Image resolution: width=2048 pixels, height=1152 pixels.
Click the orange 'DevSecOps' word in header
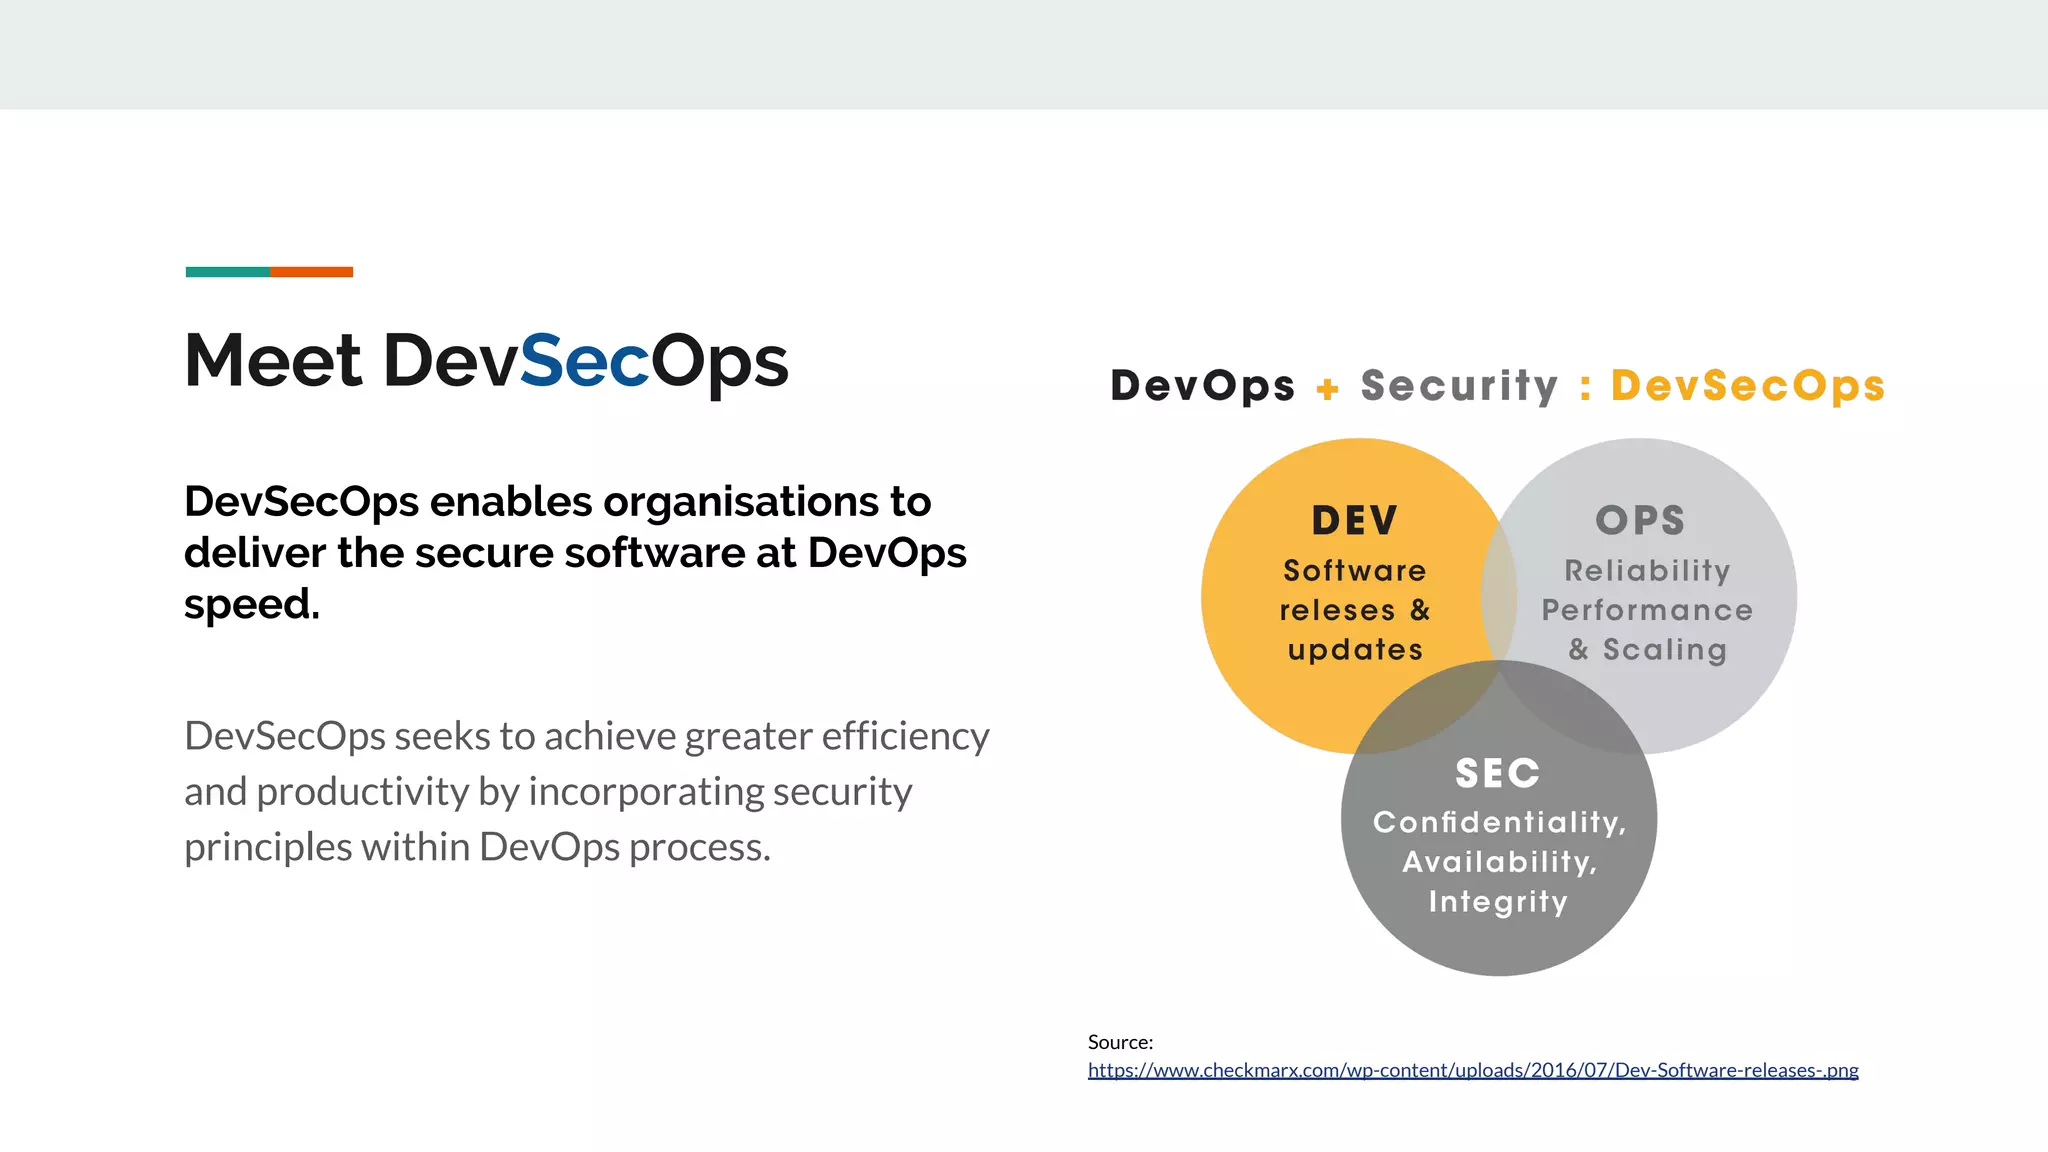click(1748, 386)
